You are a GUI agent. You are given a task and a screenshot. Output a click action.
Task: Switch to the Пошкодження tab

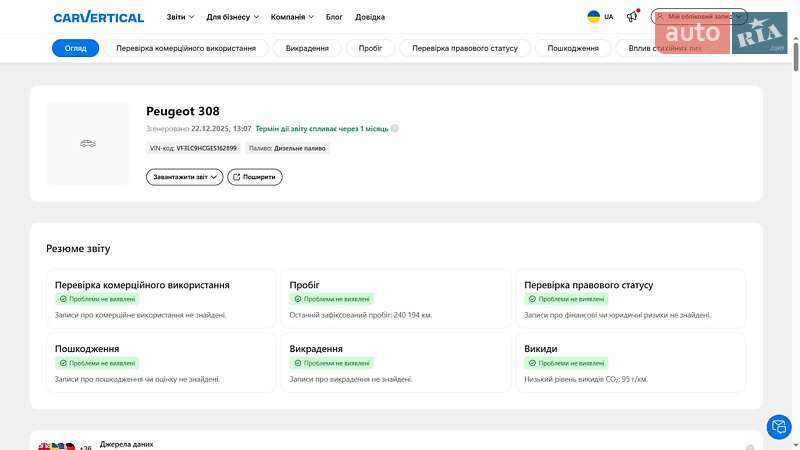click(x=573, y=48)
